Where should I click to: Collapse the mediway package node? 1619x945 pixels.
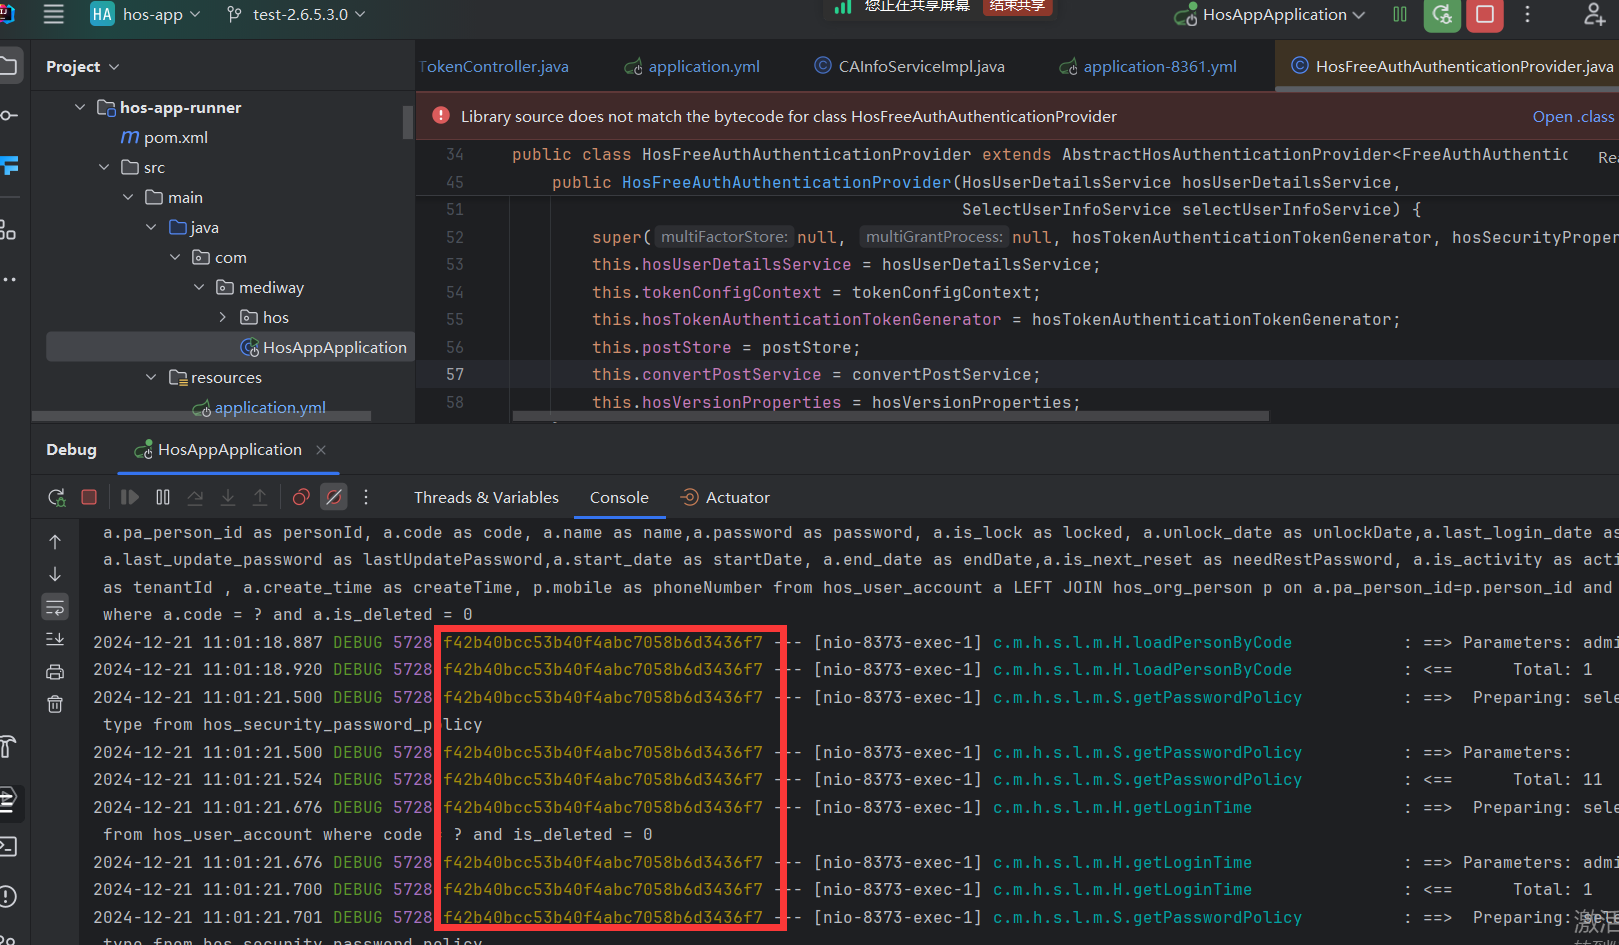click(199, 287)
